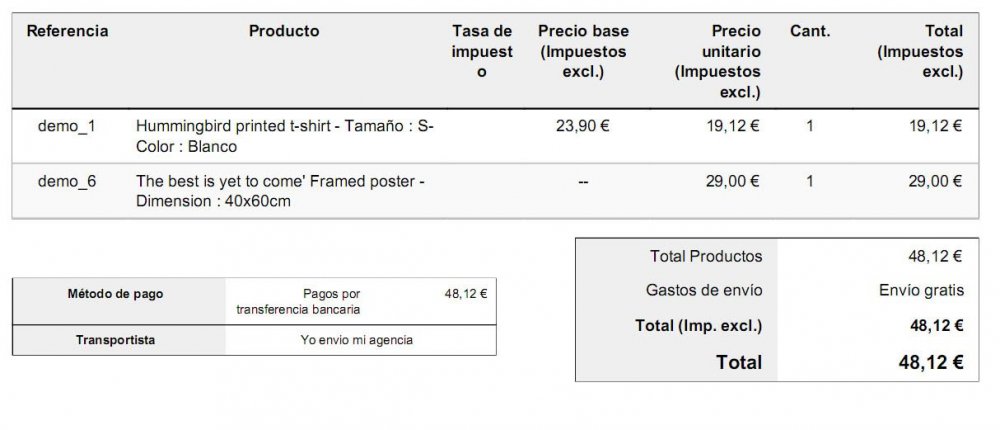
Task: Click the Tasa de impuesto header
Action: (482, 51)
